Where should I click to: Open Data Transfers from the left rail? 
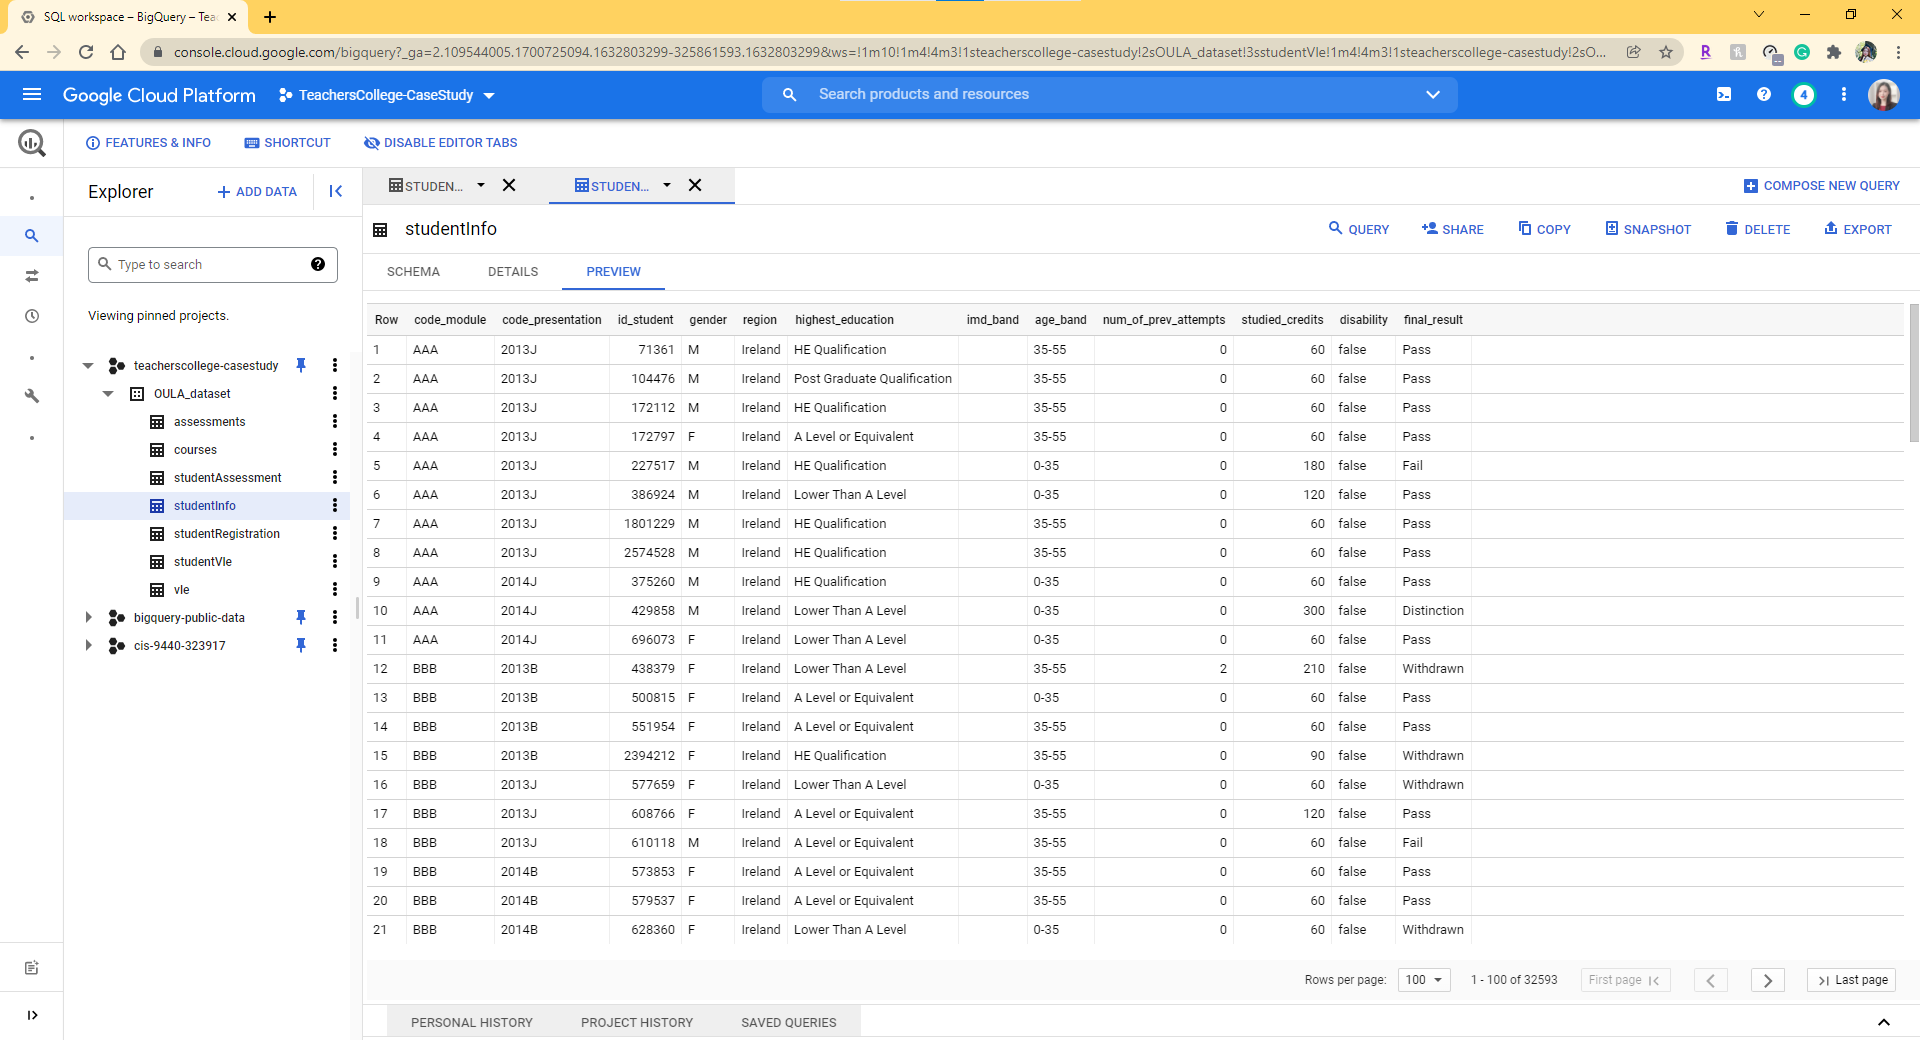32,276
